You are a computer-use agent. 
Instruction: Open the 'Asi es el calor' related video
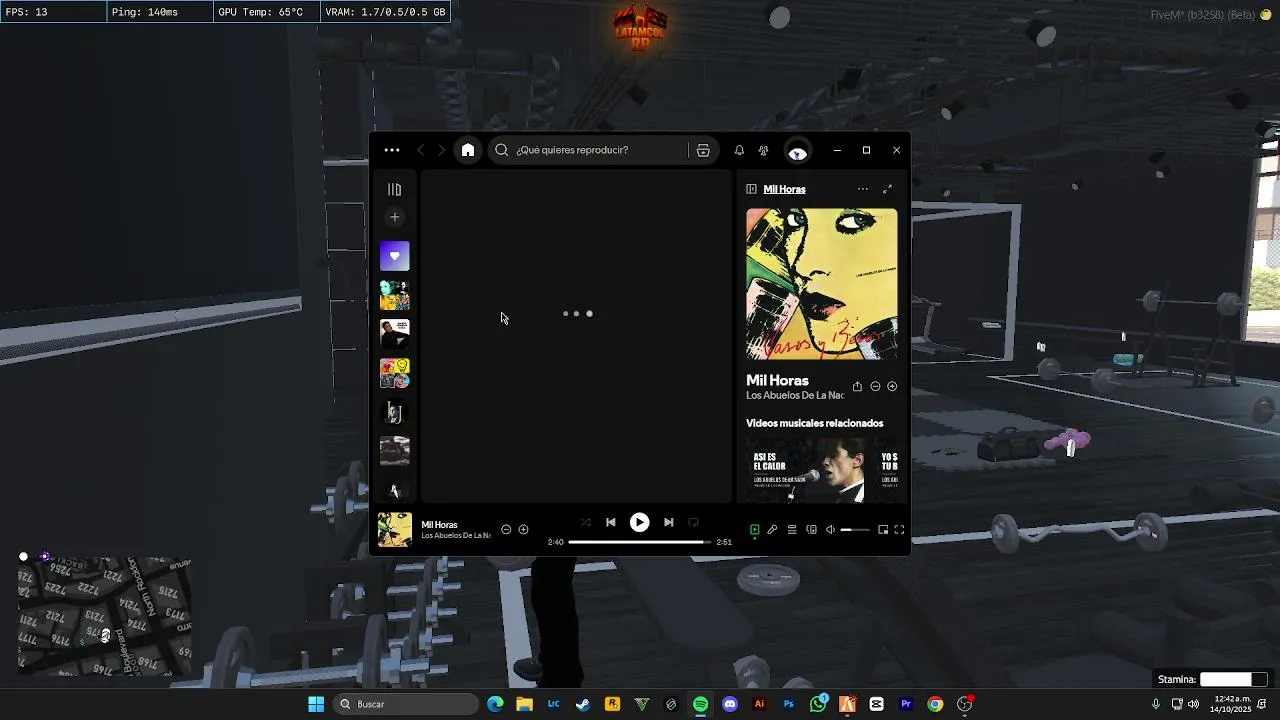(x=808, y=469)
